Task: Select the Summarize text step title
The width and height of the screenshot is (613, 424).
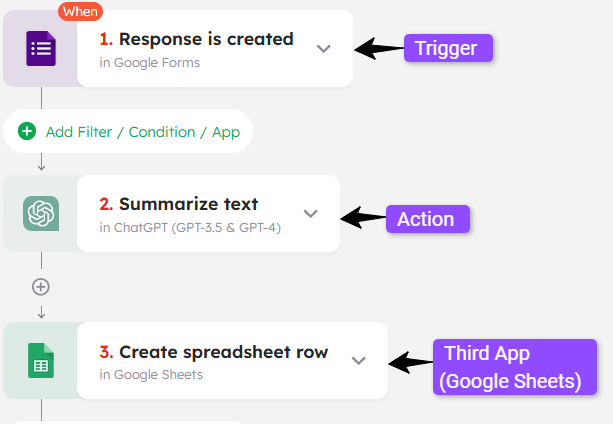Action: (x=188, y=204)
